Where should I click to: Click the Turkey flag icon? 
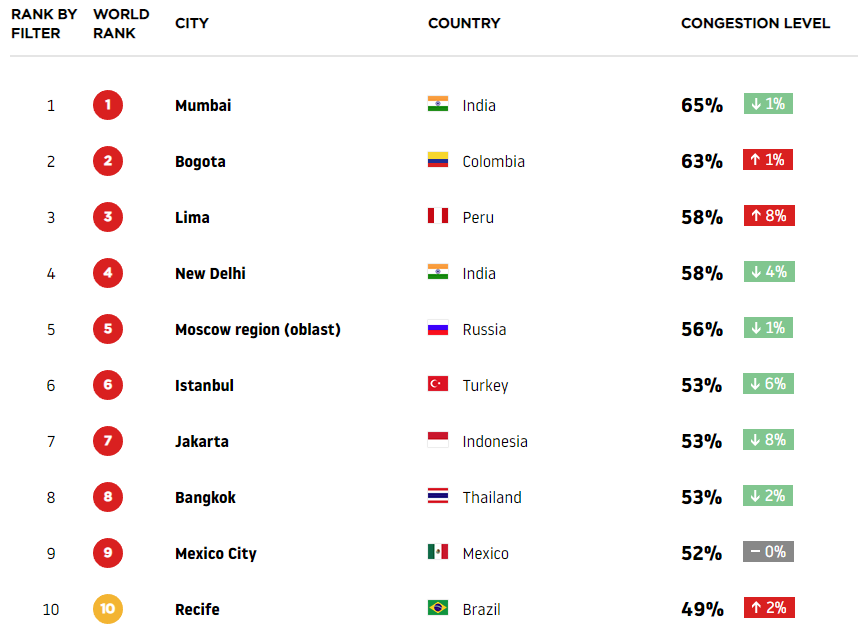[x=438, y=383]
